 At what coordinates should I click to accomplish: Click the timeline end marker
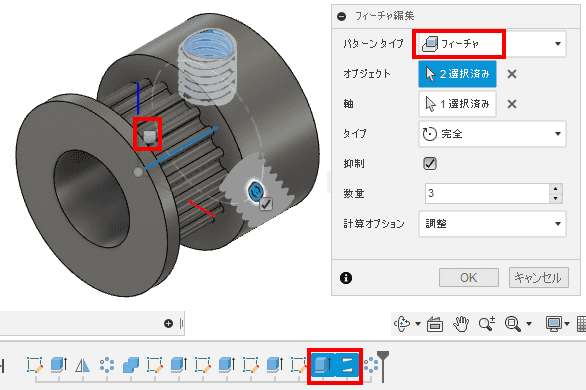coord(383,366)
